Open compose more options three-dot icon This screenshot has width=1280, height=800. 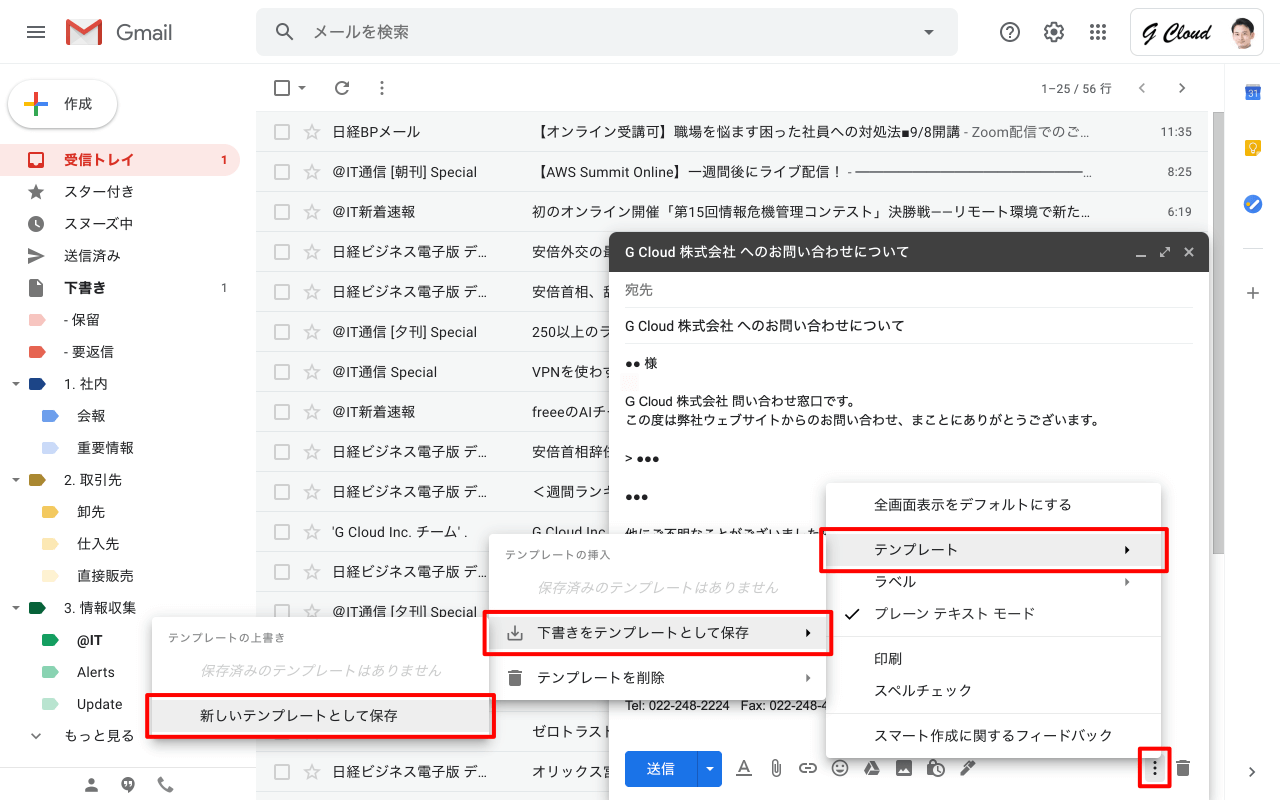(1155, 768)
